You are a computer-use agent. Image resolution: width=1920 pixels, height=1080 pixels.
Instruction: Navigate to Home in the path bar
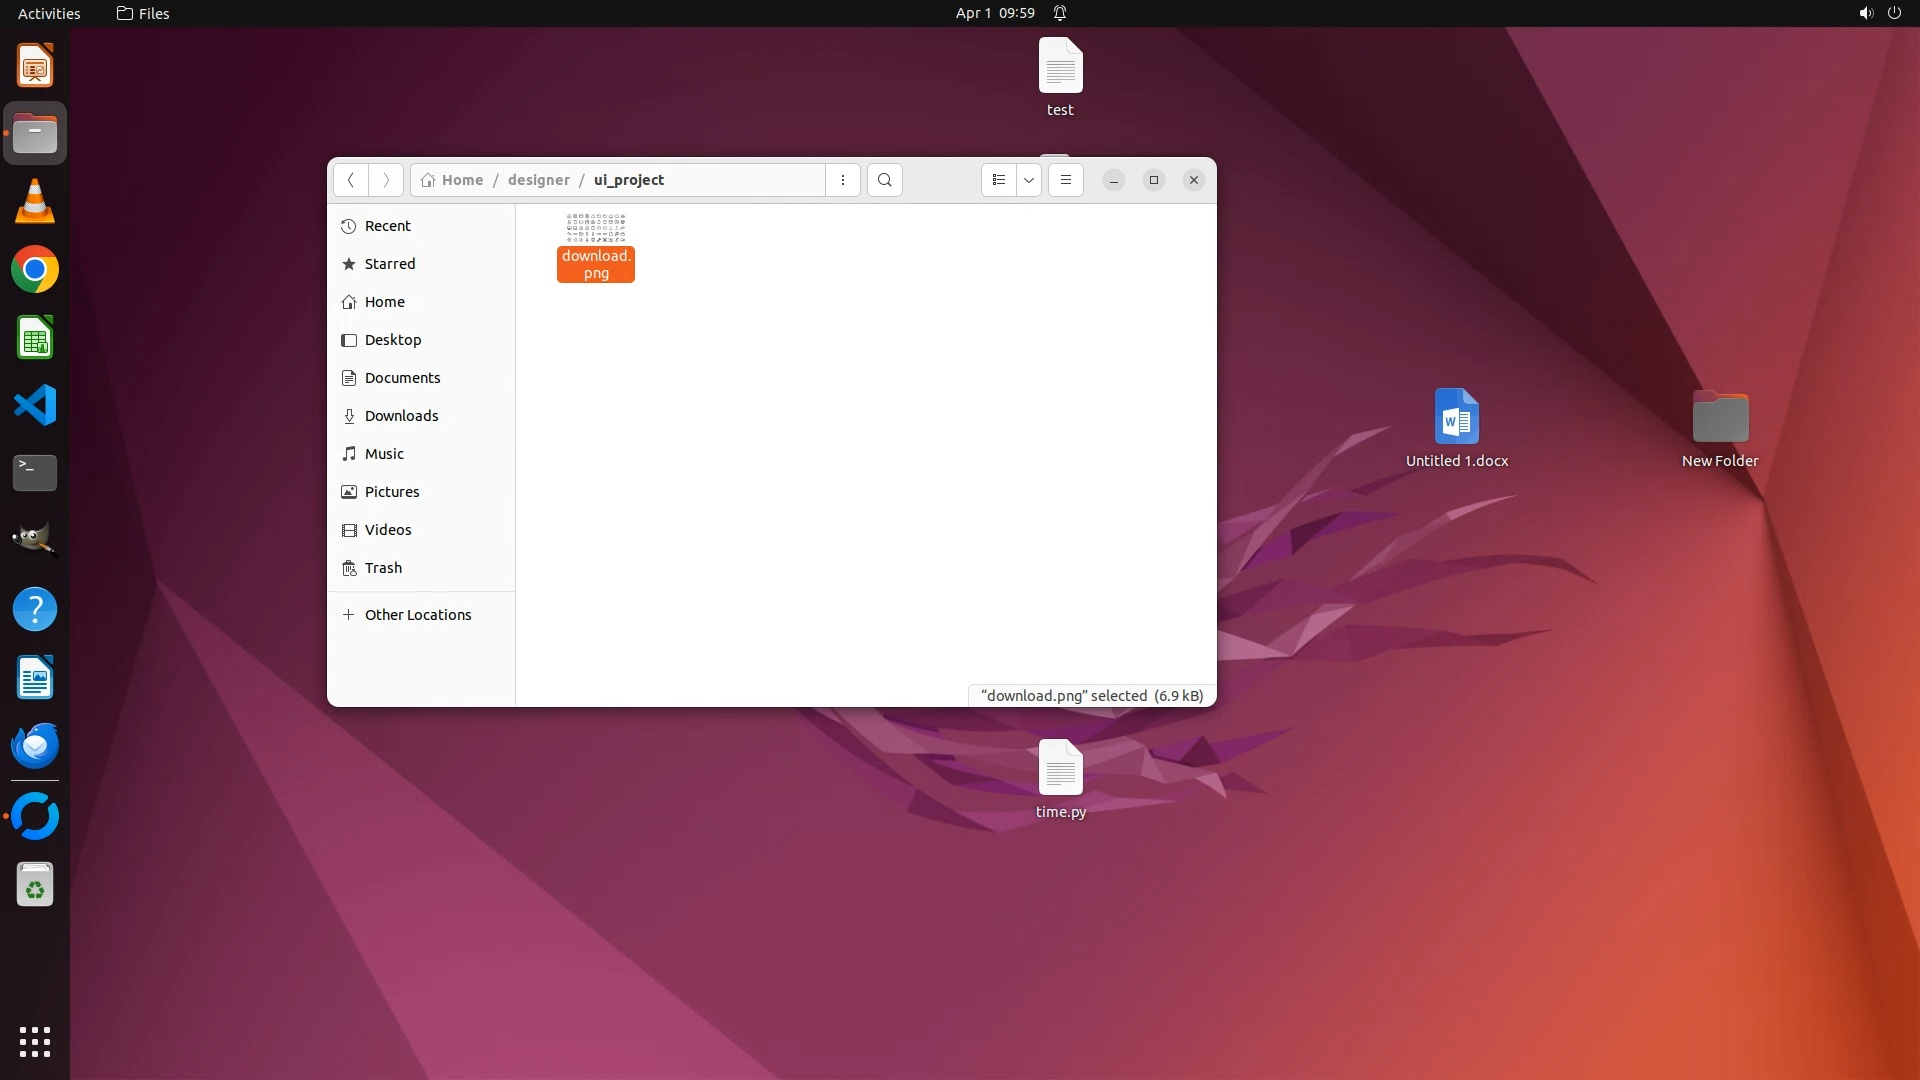point(462,180)
